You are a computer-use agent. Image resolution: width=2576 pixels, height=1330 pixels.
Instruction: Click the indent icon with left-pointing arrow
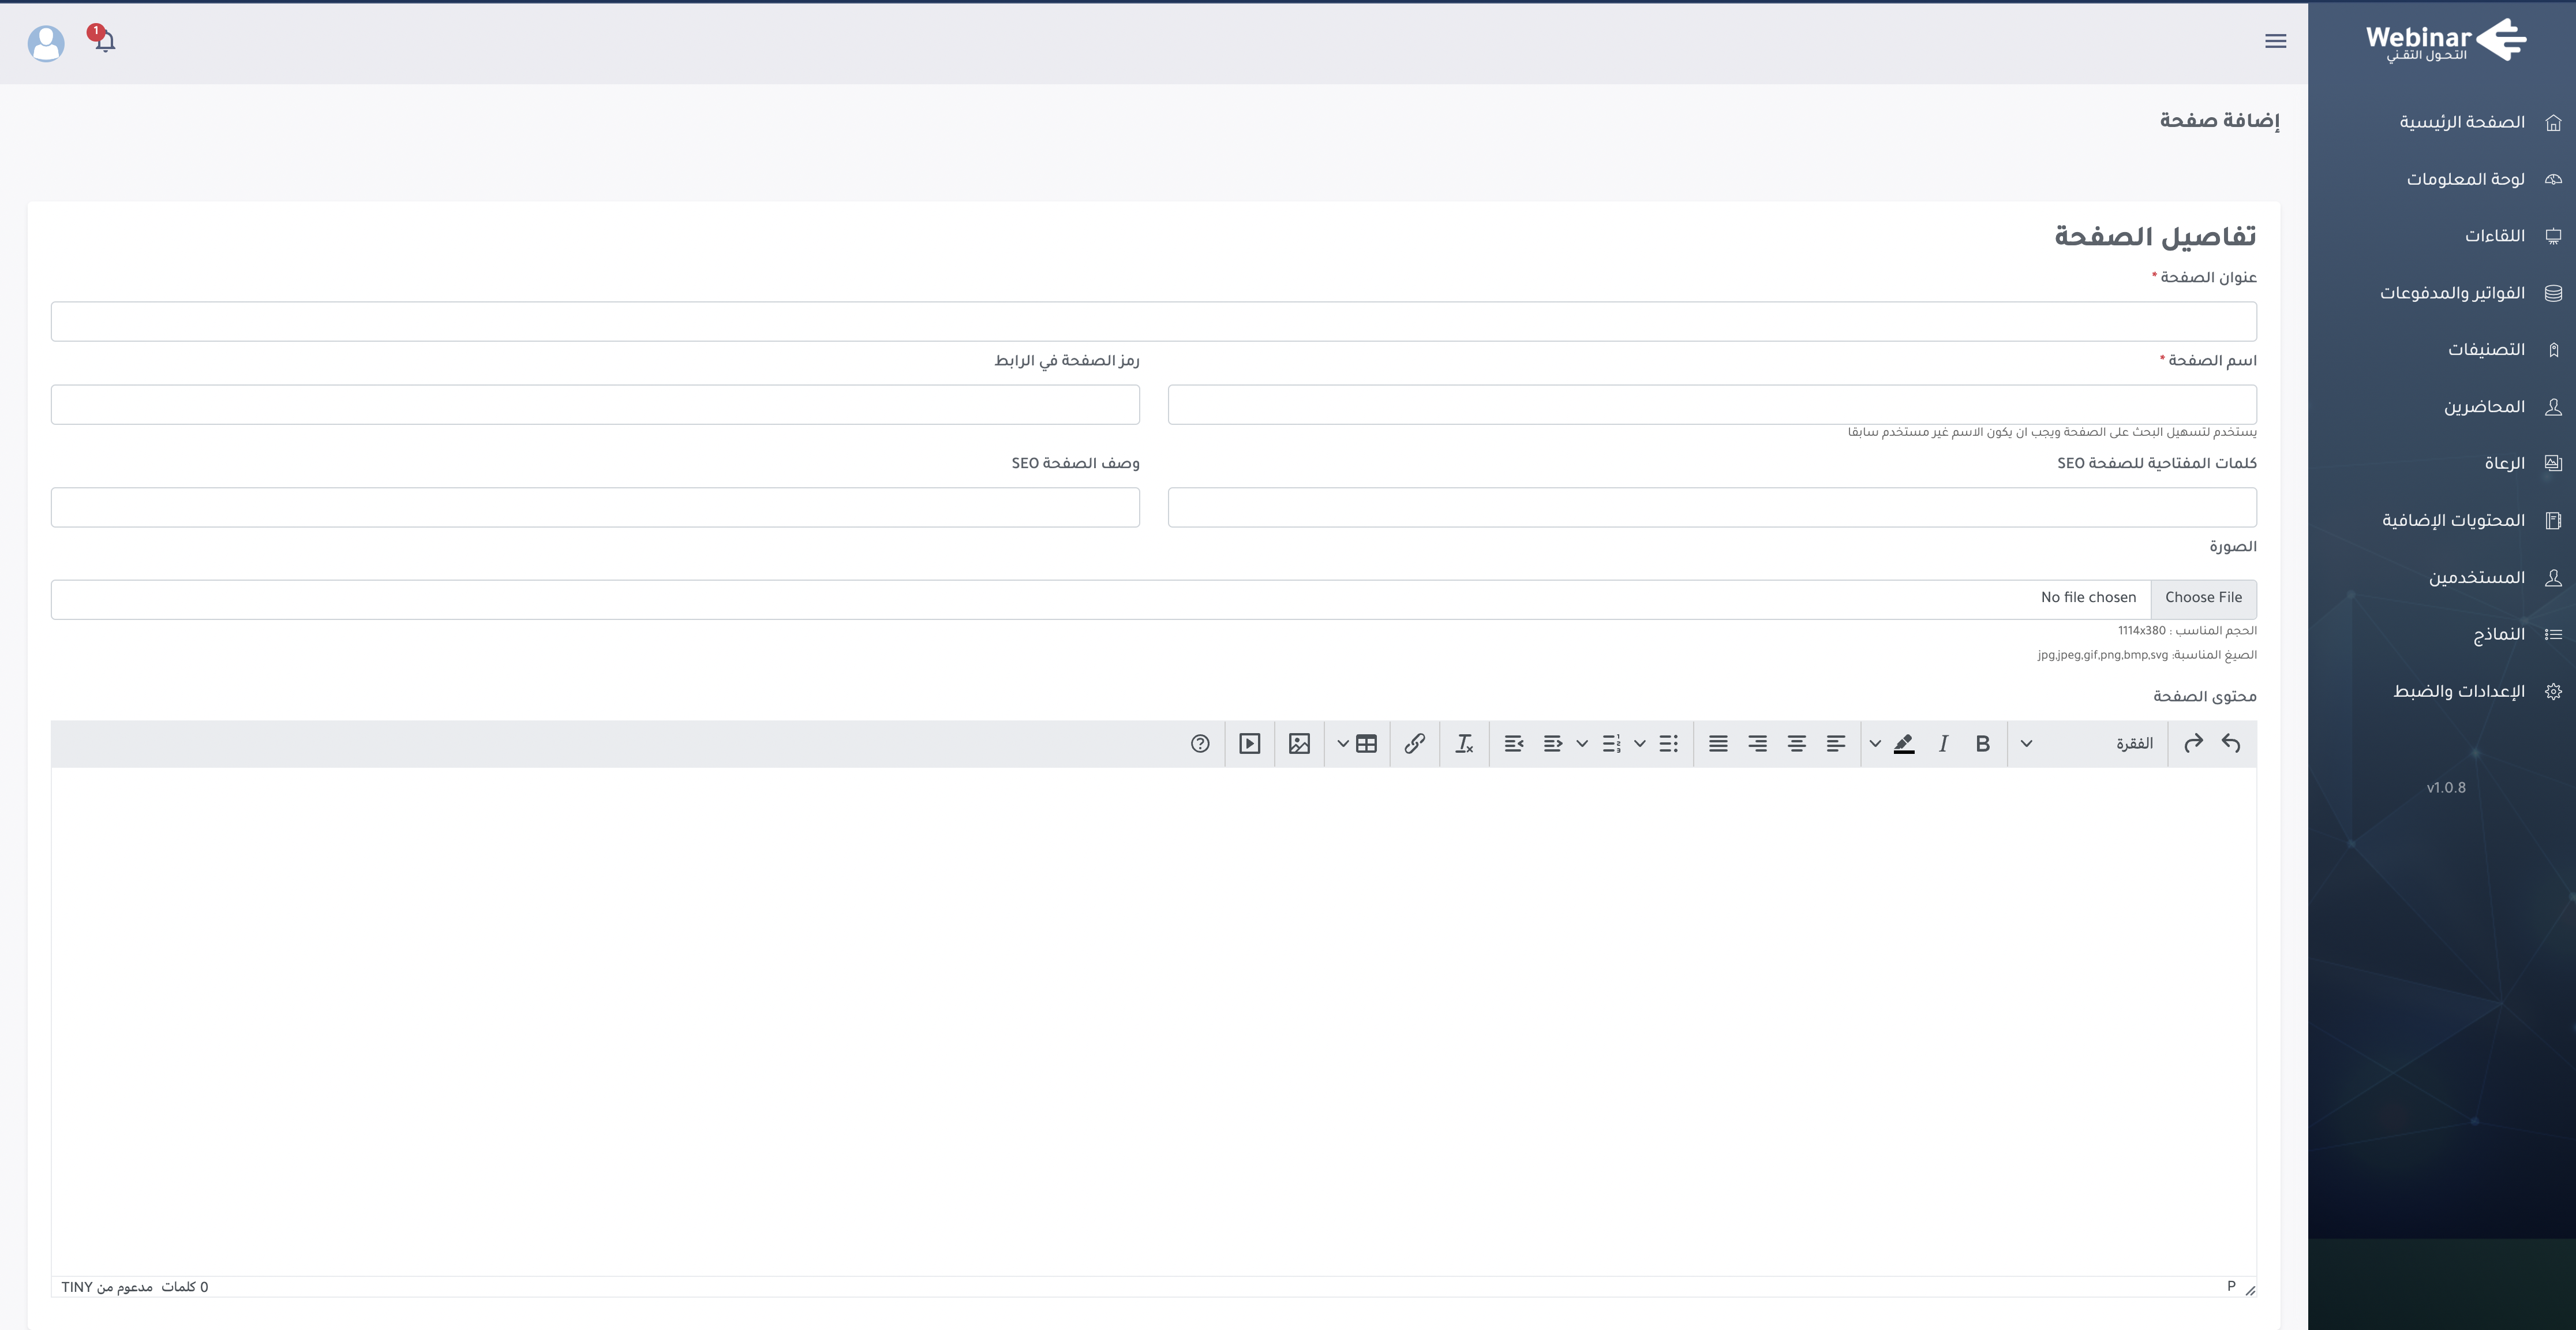(1514, 743)
